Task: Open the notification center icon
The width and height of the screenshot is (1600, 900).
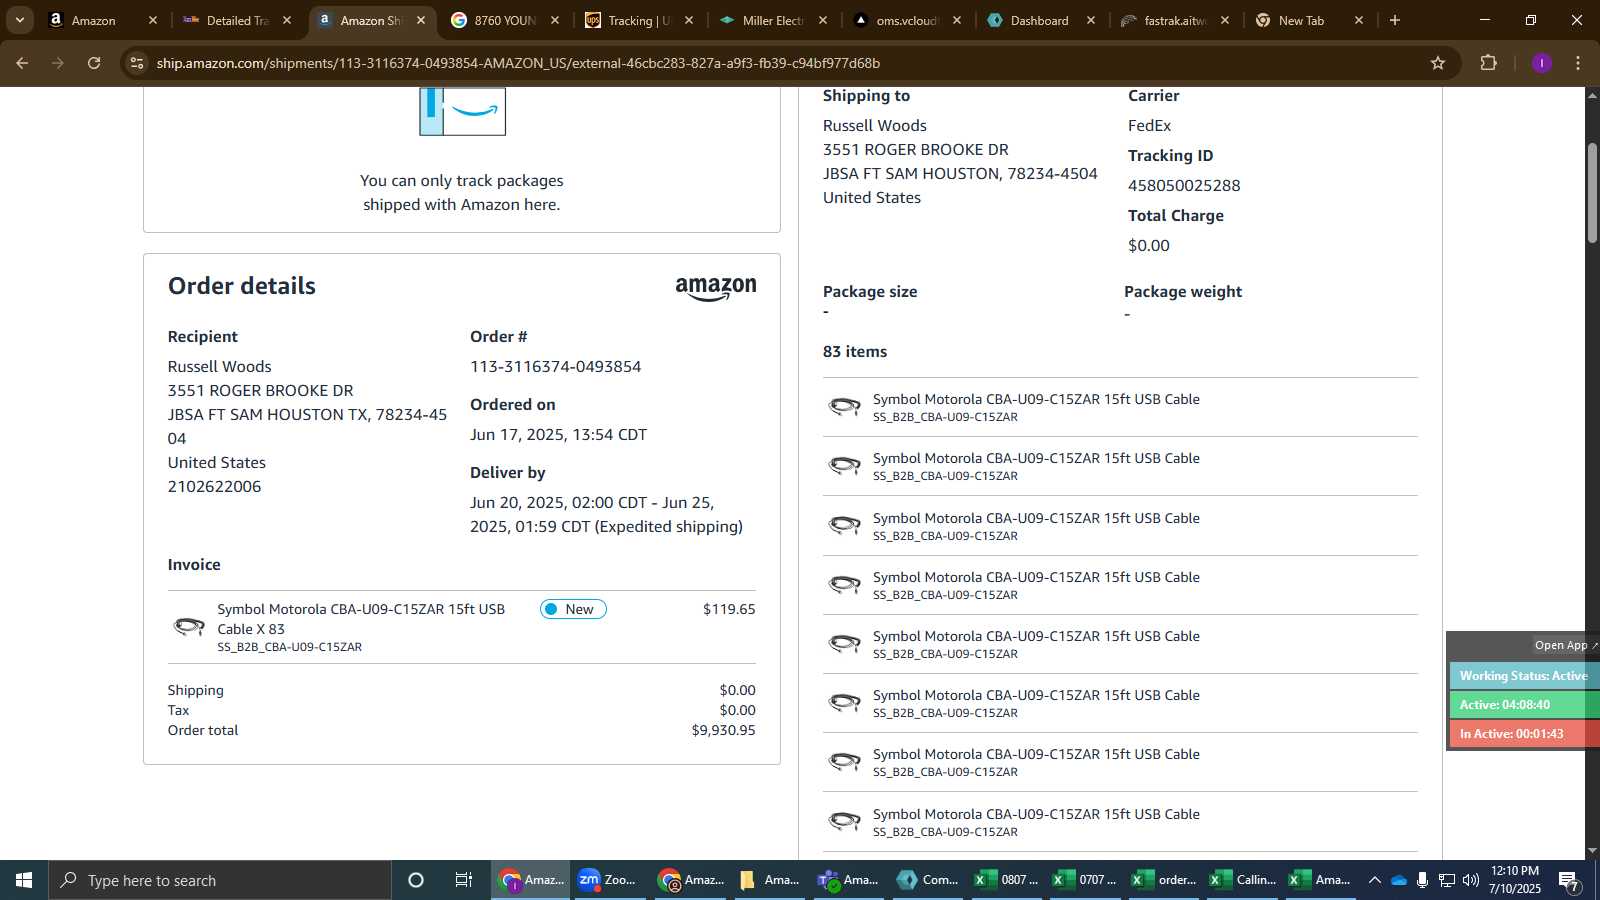Action: coord(1570,881)
